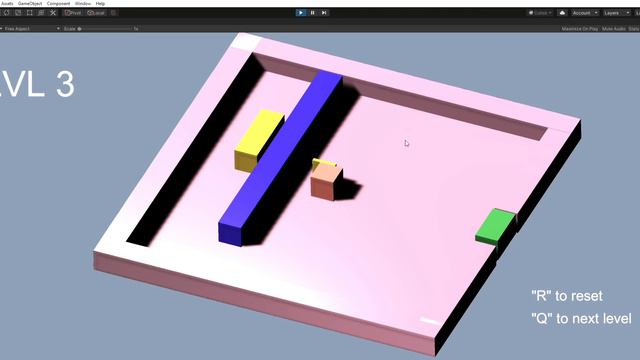The image size is (640, 360).
Task: Toggle grid snapping icon next to Local
Action: pos(113,13)
